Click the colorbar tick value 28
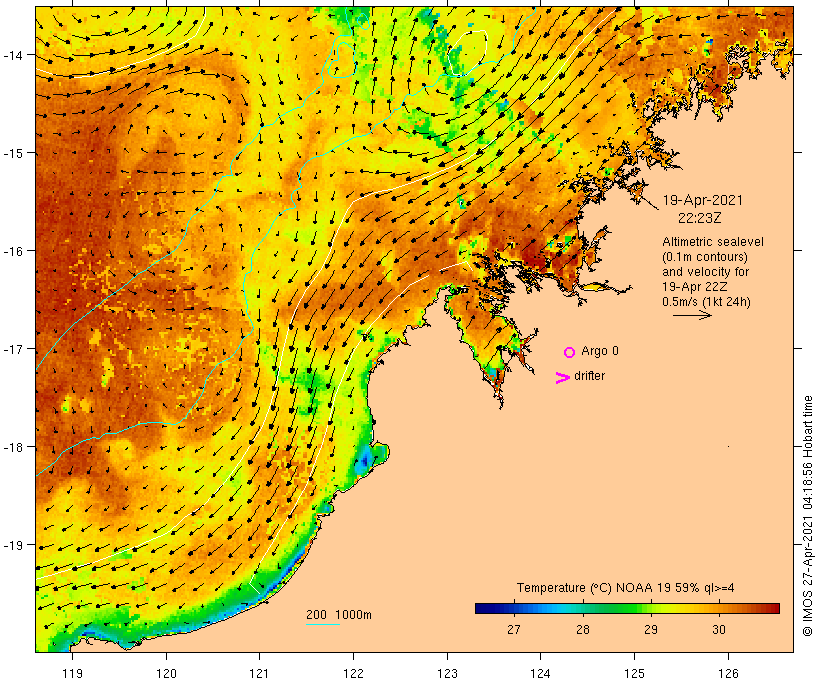Image resolution: width=820 pixels, height=680 pixels. coord(583,630)
